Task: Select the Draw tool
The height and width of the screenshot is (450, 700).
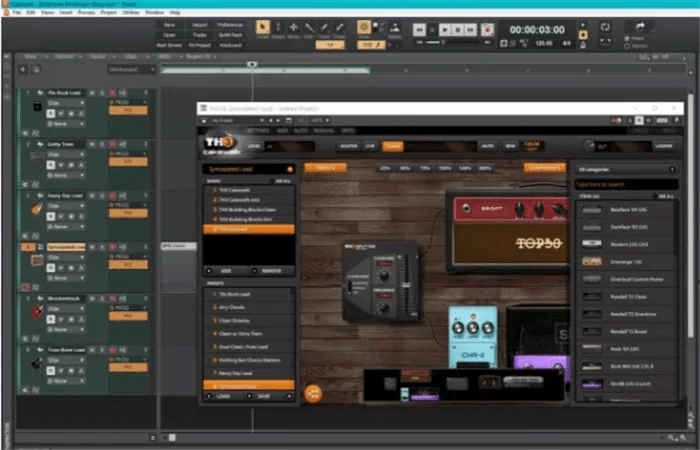Action: pos(325,28)
